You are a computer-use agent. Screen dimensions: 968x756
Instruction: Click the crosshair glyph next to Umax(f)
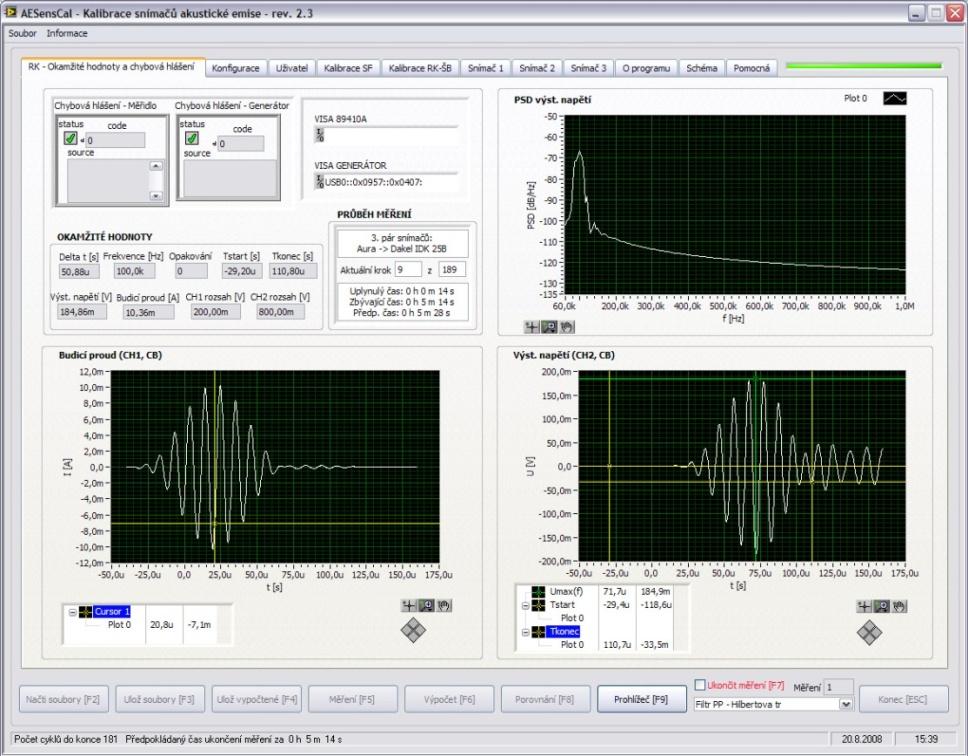[x=538, y=591]
